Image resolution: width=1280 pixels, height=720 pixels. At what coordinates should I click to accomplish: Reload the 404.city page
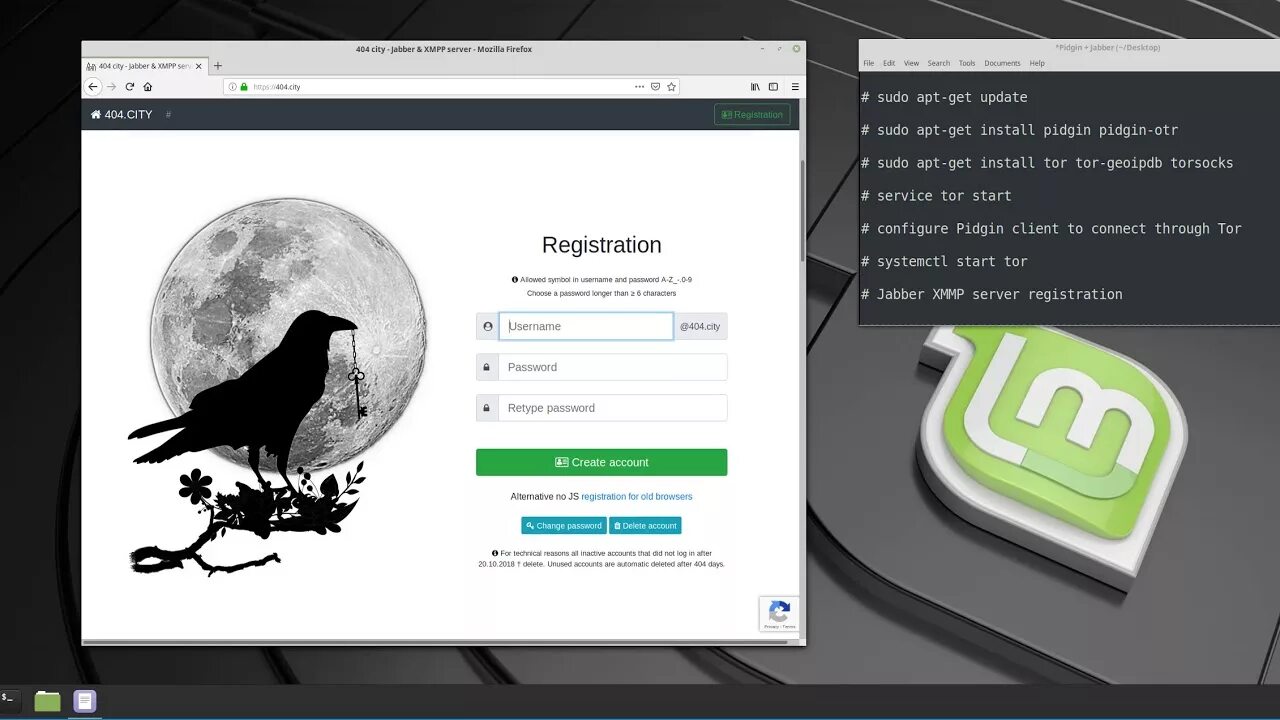129,87
